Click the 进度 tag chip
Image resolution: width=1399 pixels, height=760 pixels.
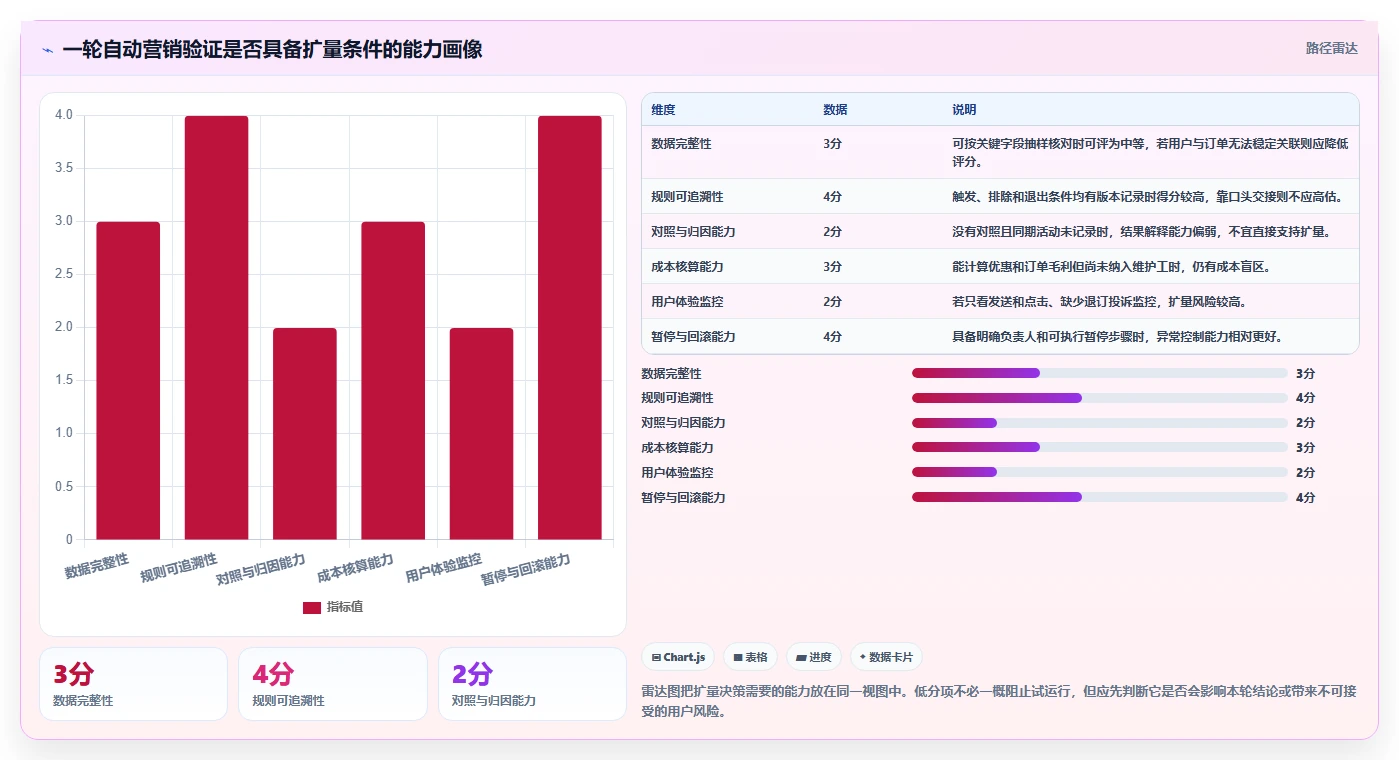[x=814, y=657]
